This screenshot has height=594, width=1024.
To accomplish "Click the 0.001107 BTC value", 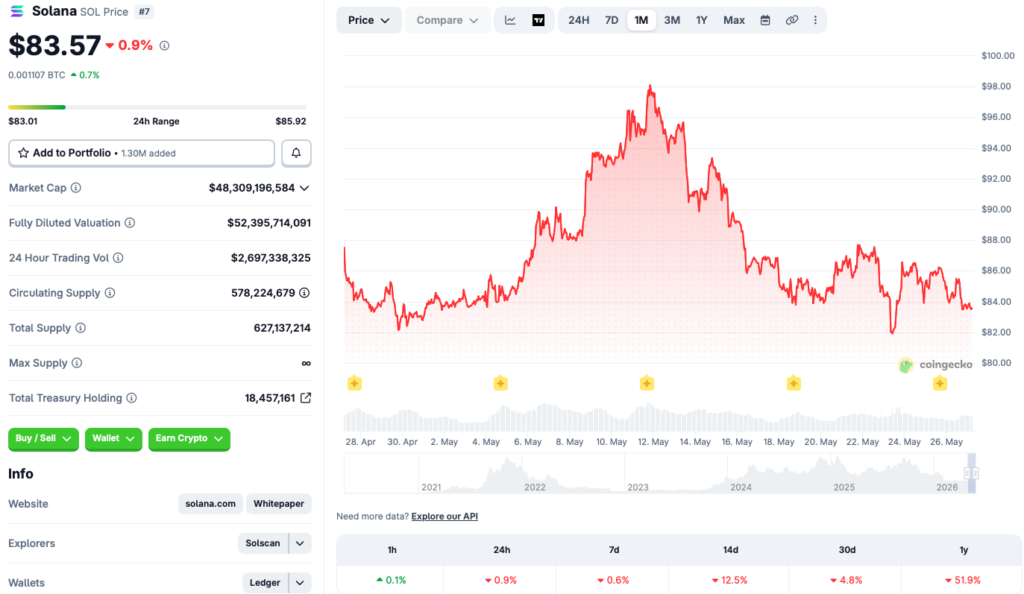I will click(x=37, y=75).
